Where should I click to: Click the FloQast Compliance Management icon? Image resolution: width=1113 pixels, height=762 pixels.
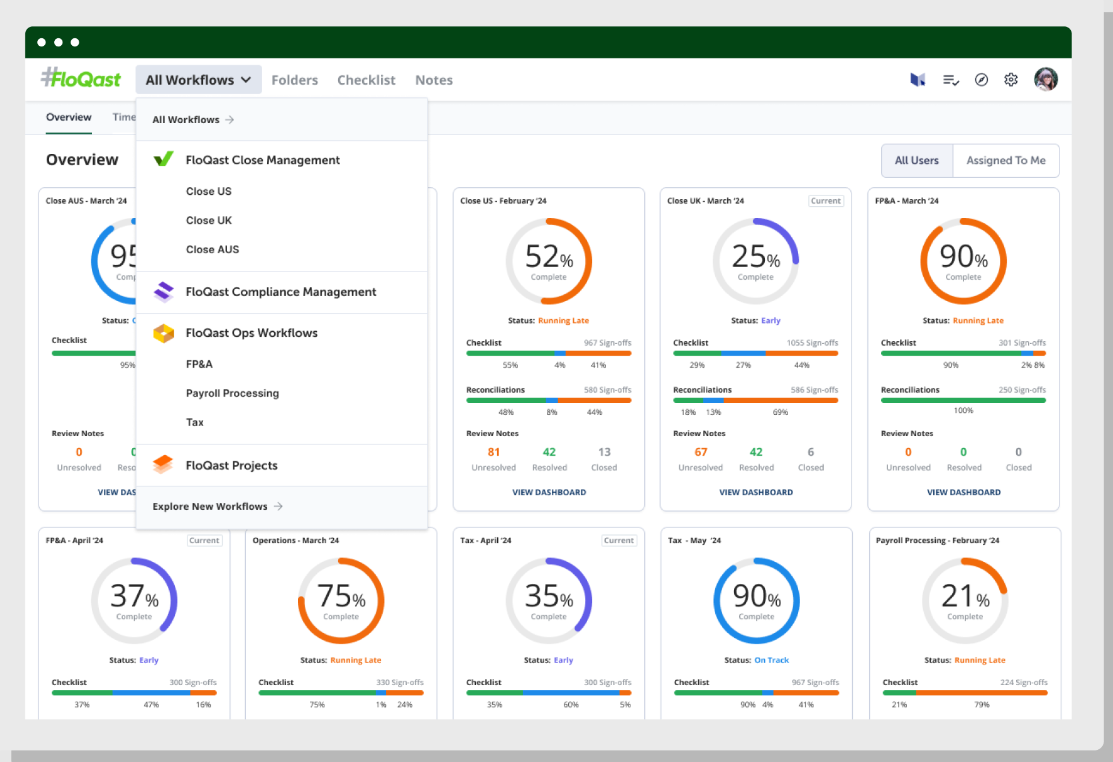click(x=163, y=292)
